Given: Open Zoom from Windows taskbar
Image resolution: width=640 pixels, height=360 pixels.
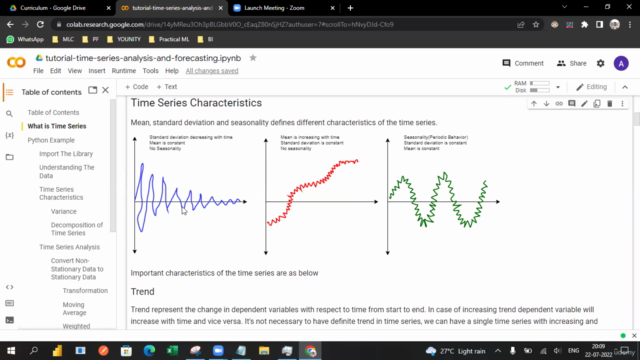Looking at the screenshot, I should coord(218,351).
